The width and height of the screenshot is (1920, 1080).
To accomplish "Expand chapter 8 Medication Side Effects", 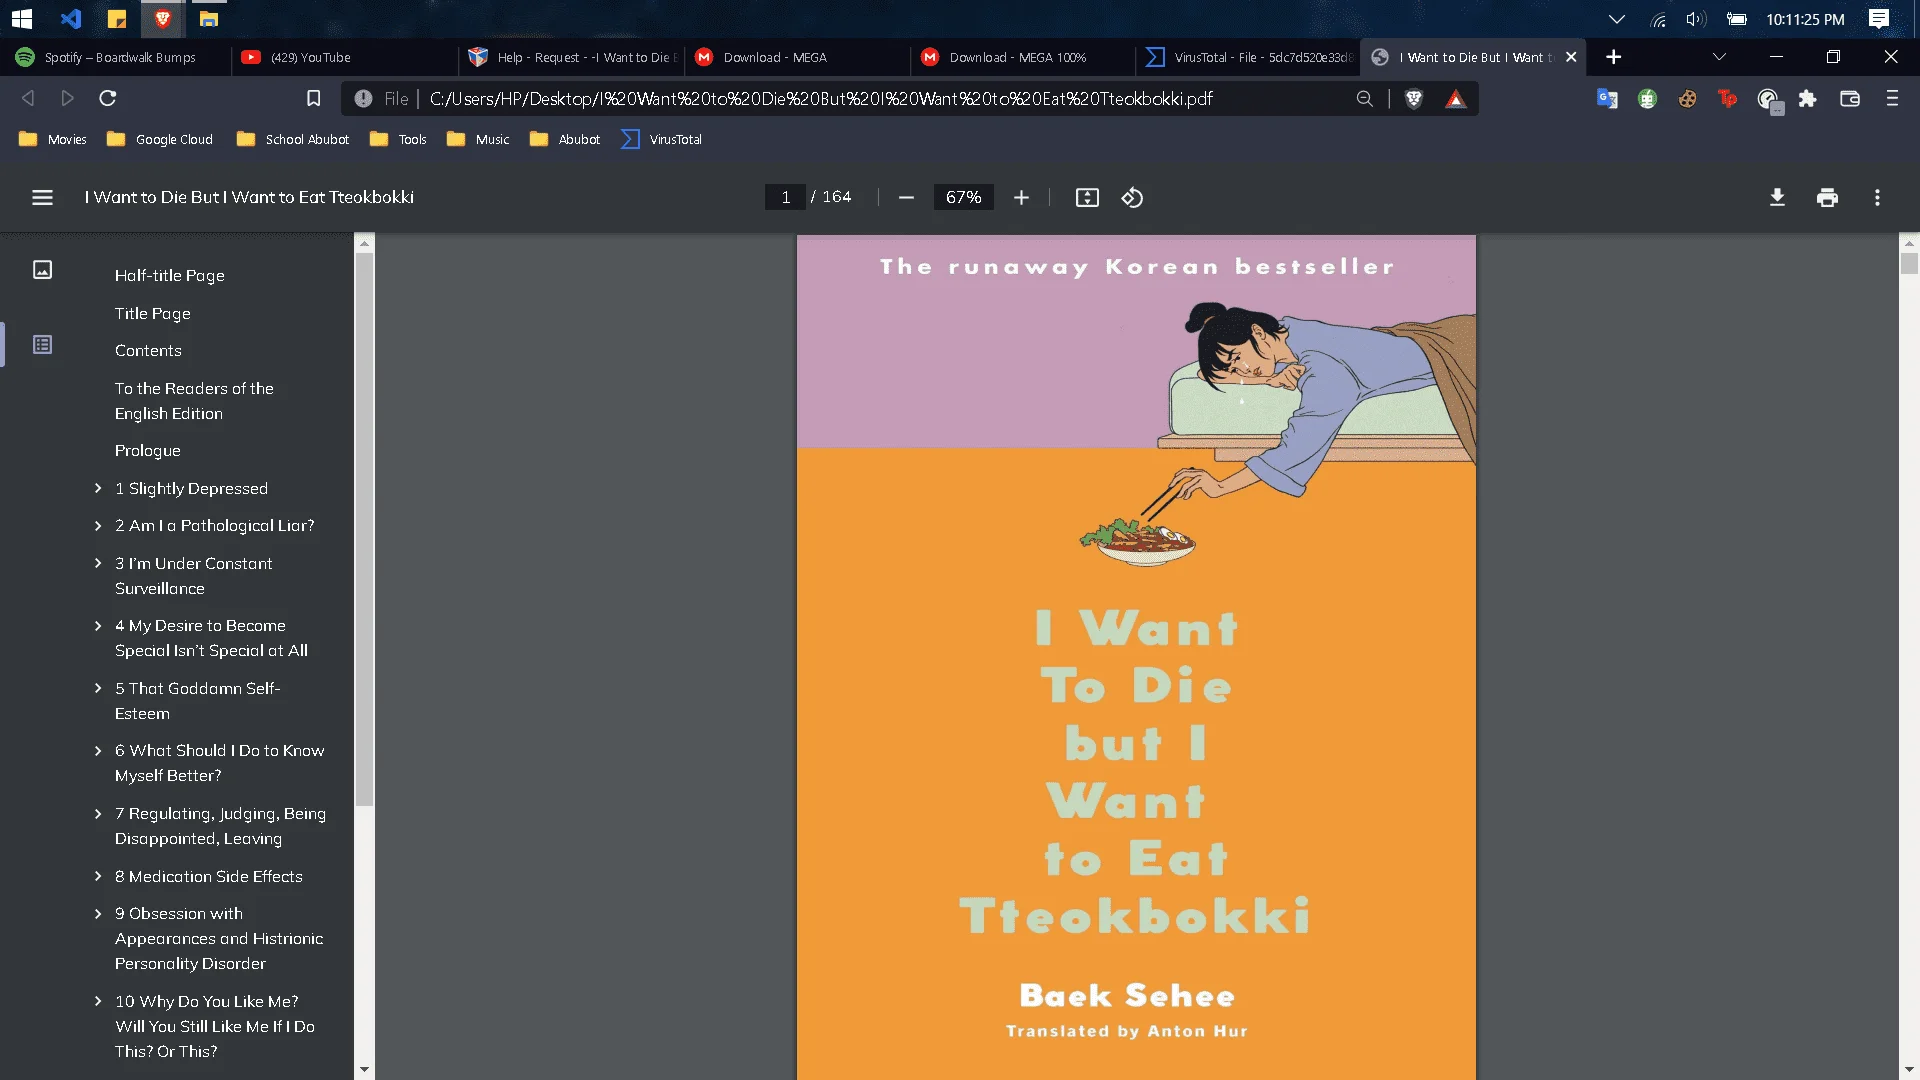I will pos(98,876).
